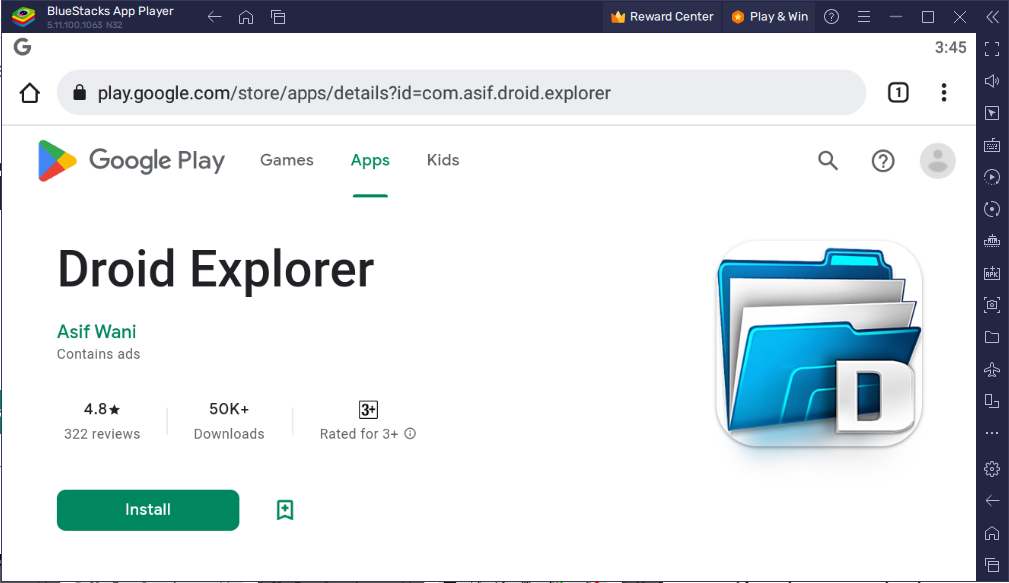This screenshot has height=583, width=1009.
Task: Take a screenshot with the camera icon
Action: (992, 305)
